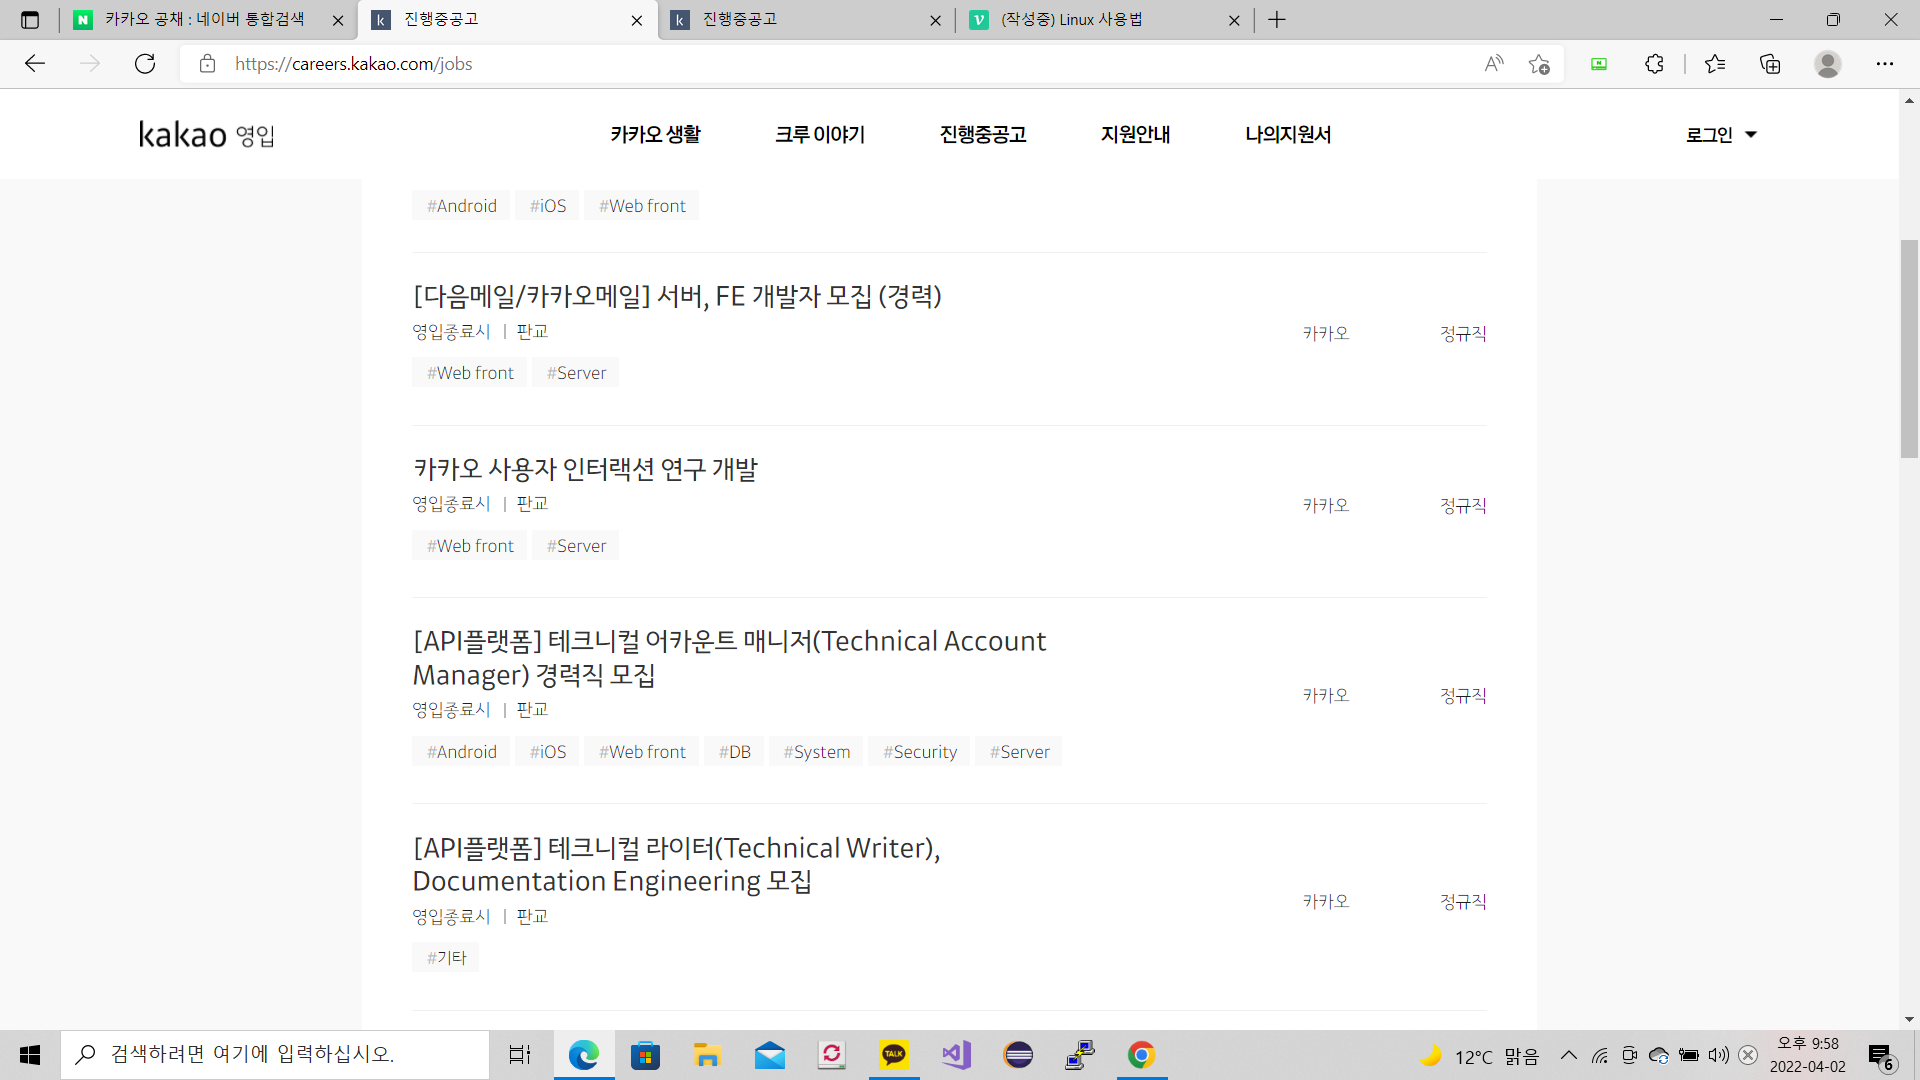Reload the current page
Image resolution: width=1920 pixels, height=1080 pixels.
145,64
